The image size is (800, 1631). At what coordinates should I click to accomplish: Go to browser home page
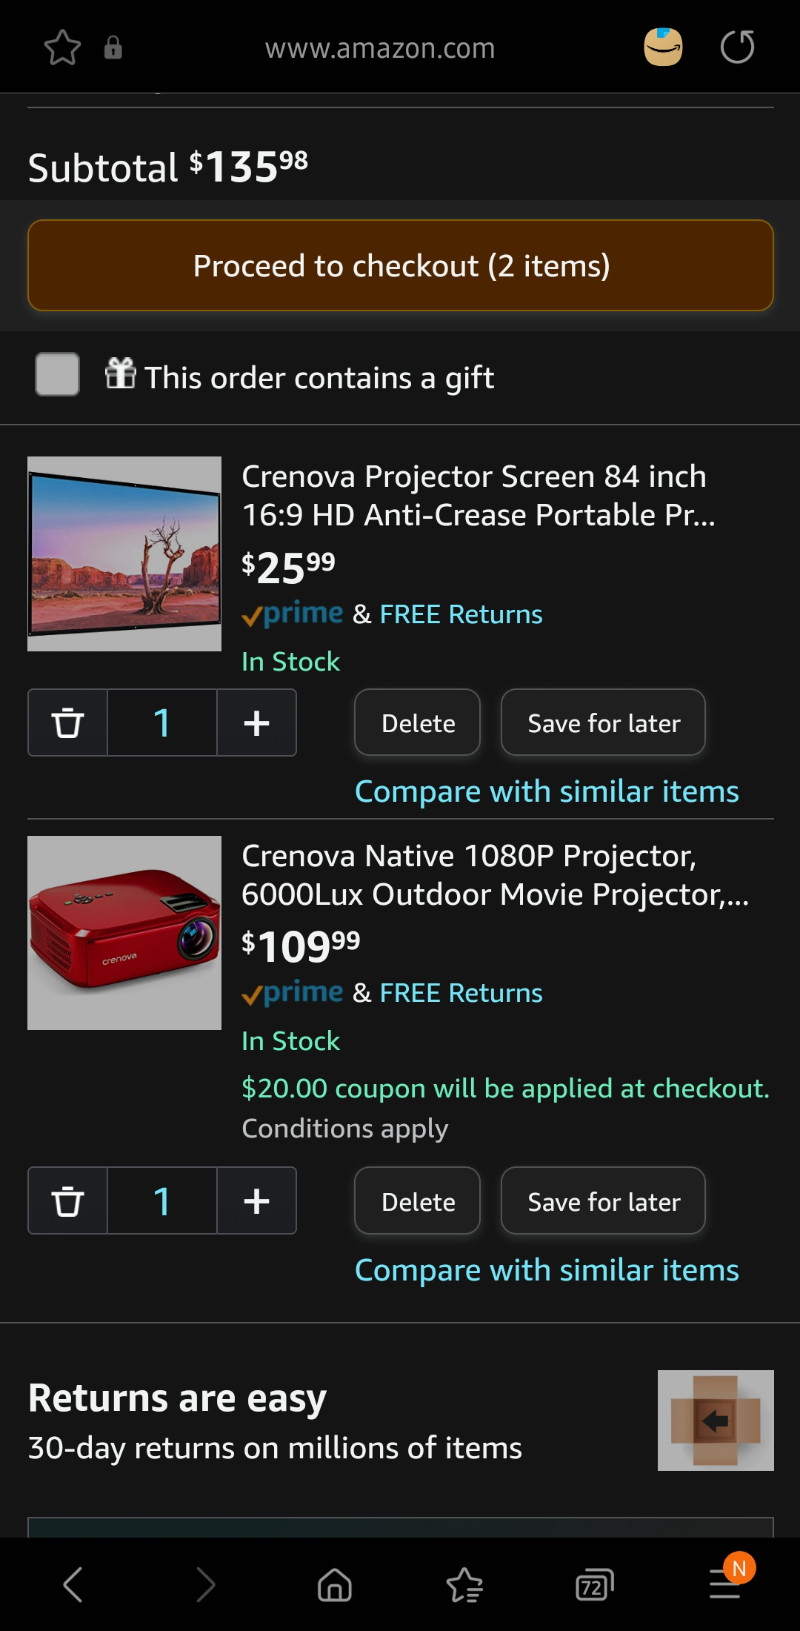click(334, 1585)
